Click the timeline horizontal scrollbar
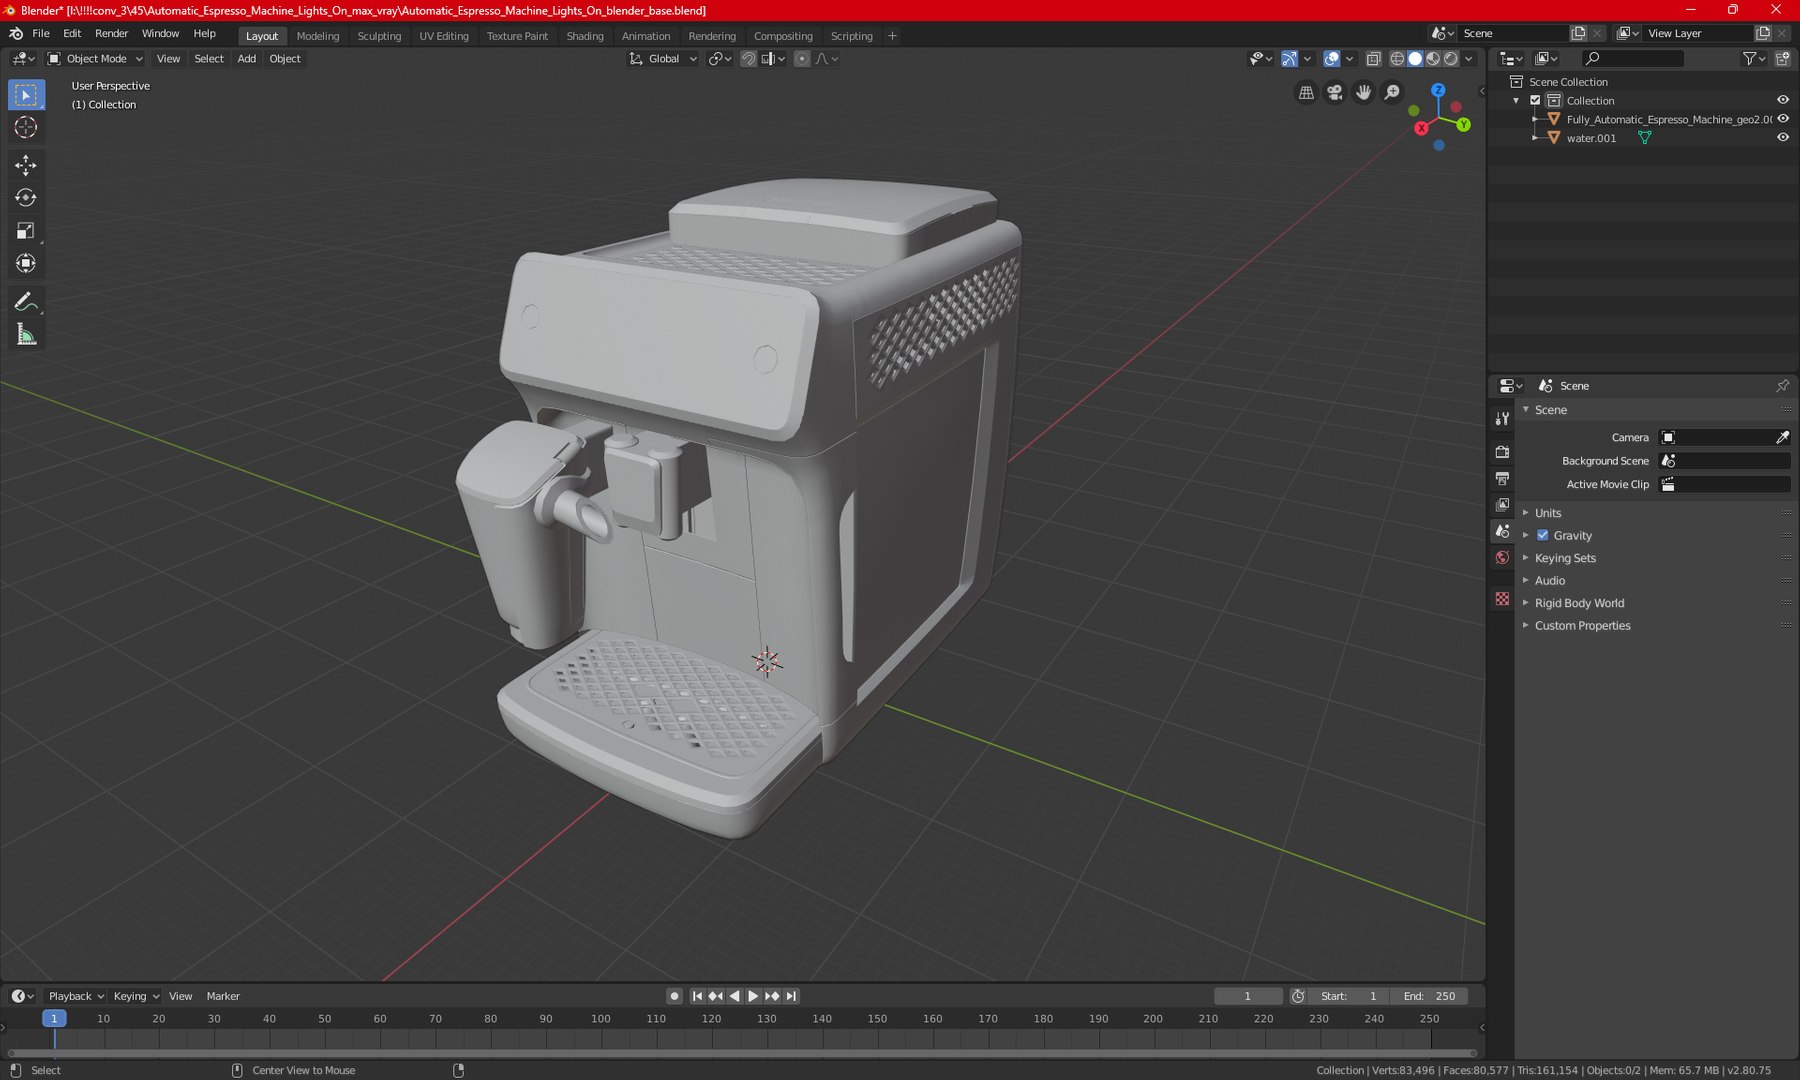Screen dimensions: 1800x1080 click(x=742, y=1053)
